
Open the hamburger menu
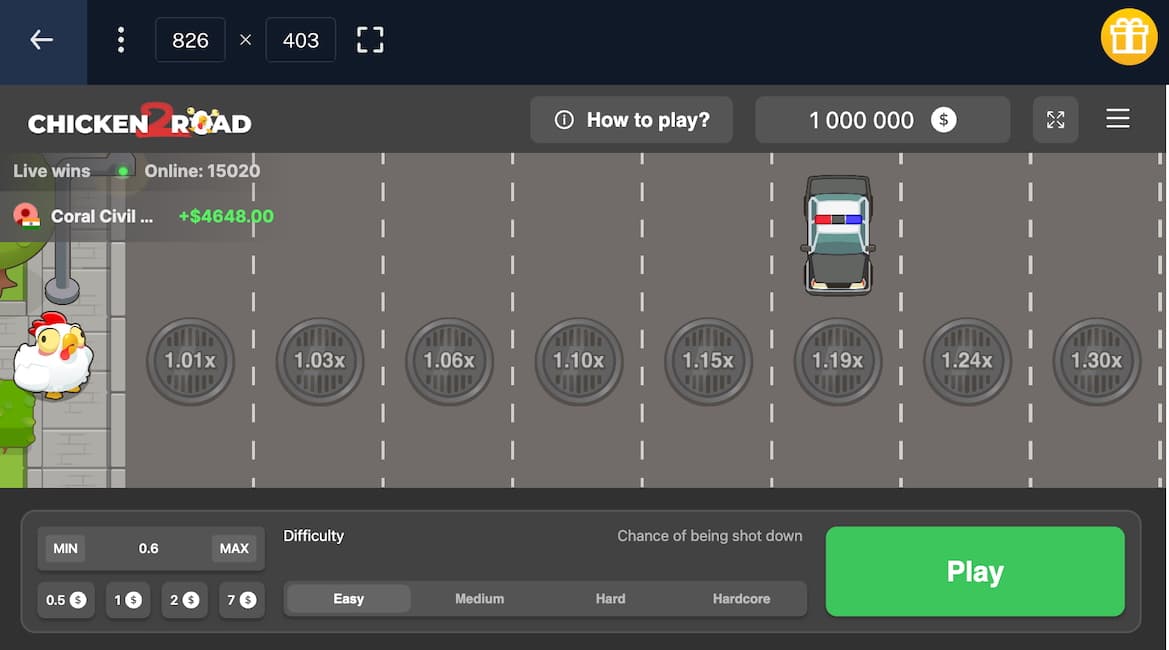coord(1117,120)
